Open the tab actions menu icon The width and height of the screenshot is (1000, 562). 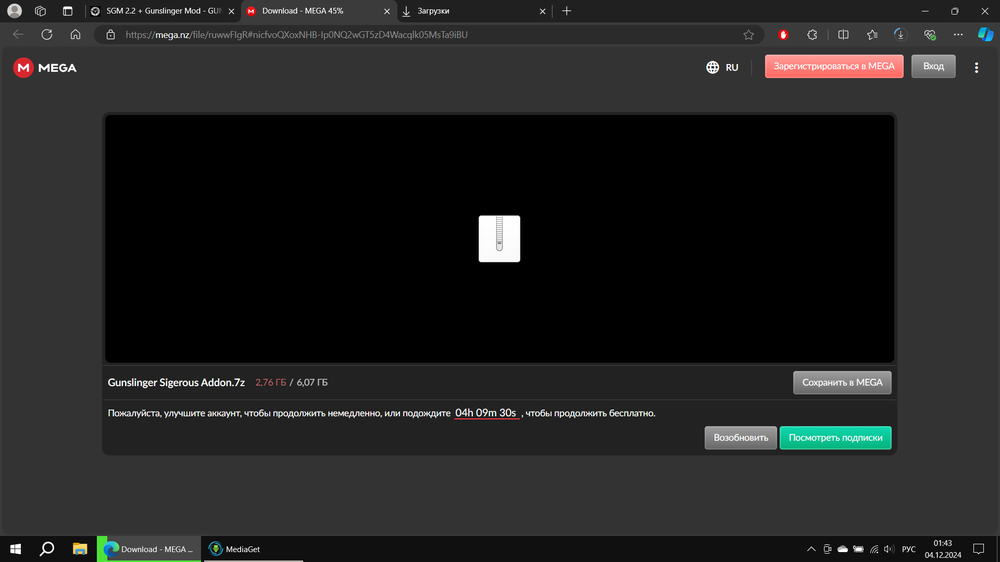coord(68,11)
